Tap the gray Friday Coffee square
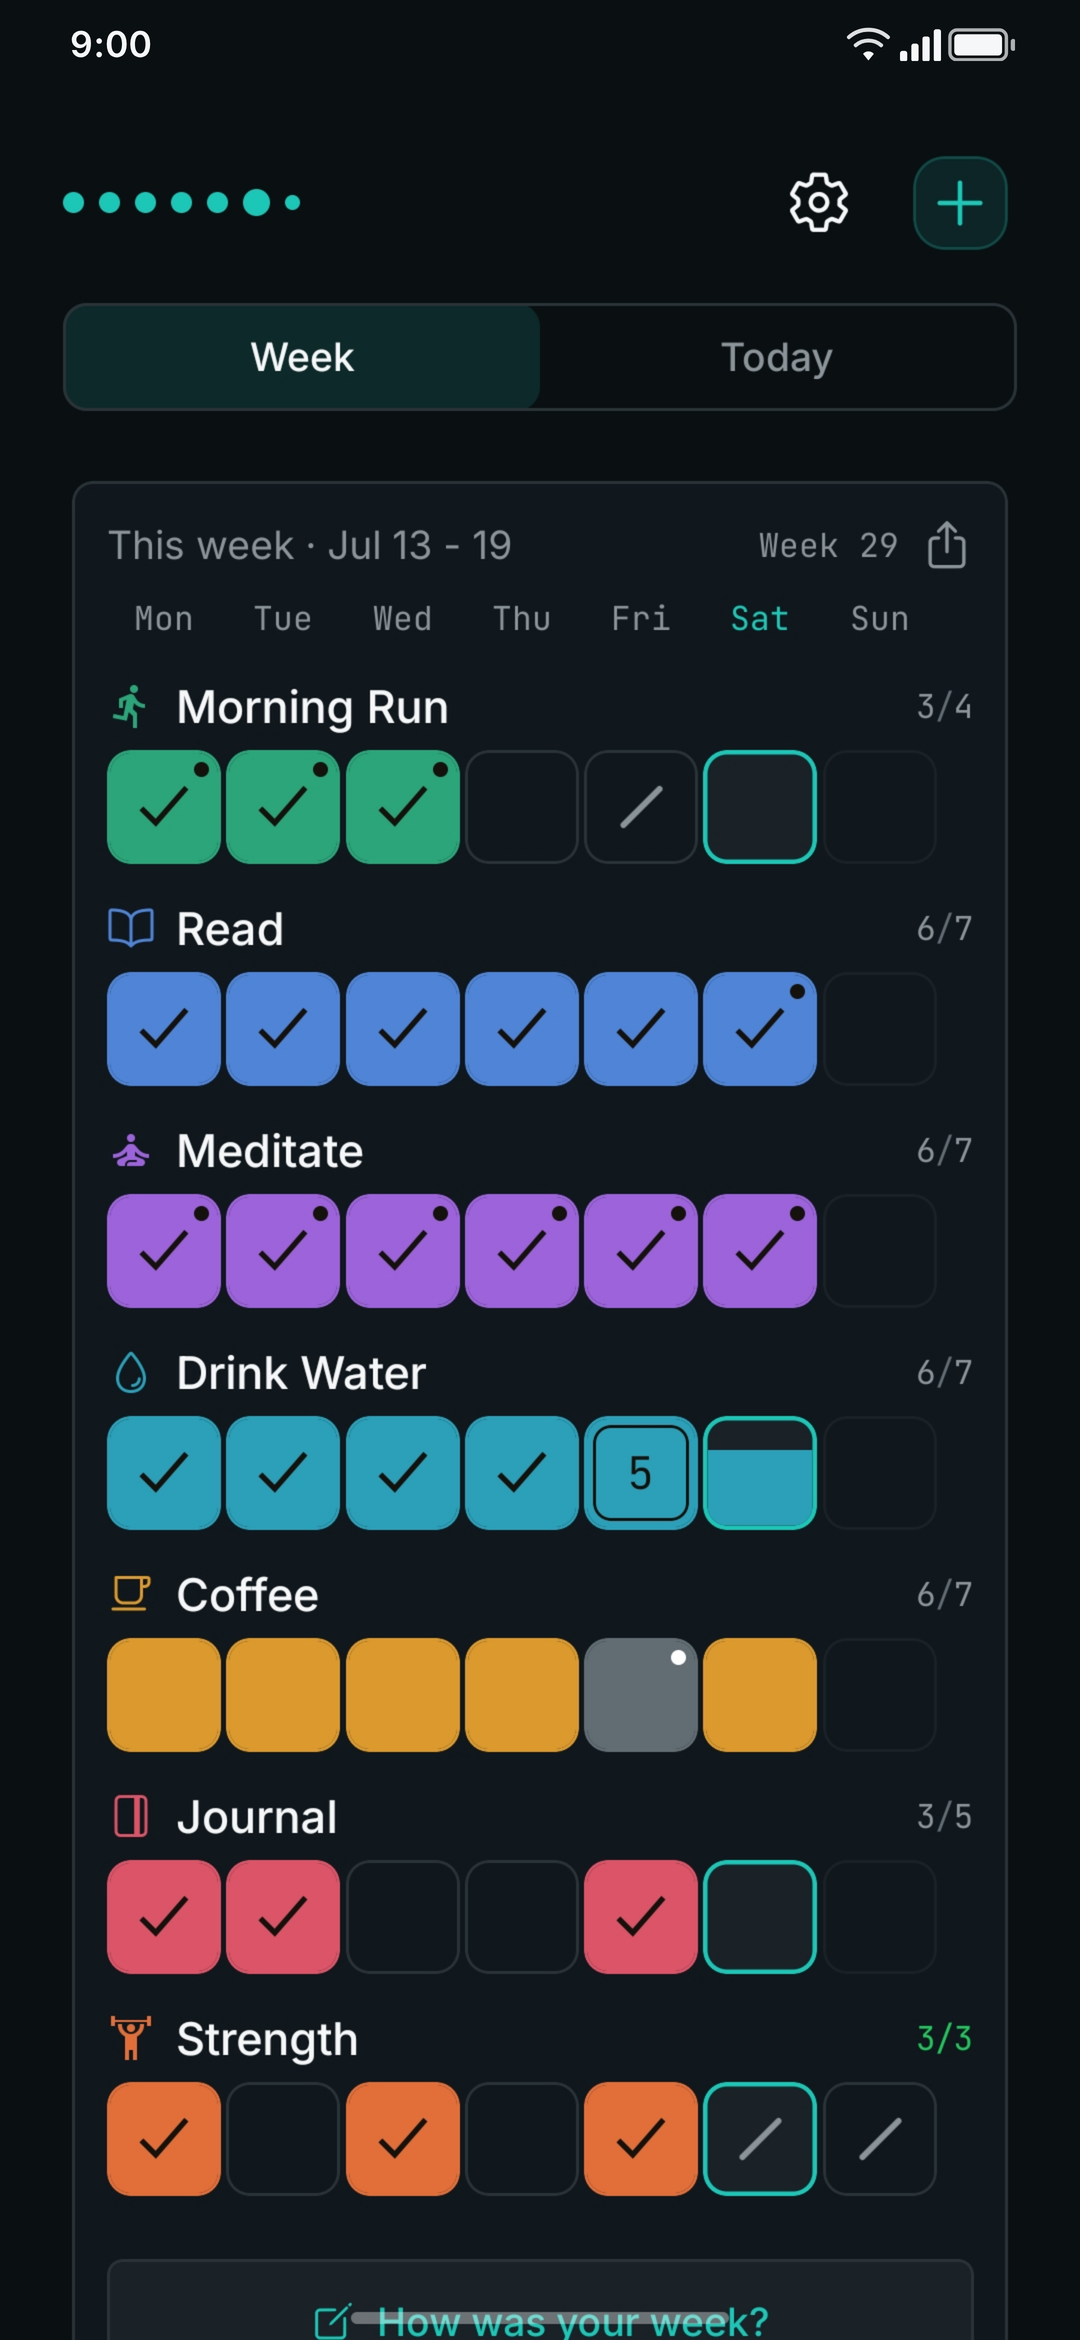1080x2340 pixels. 641,1695
